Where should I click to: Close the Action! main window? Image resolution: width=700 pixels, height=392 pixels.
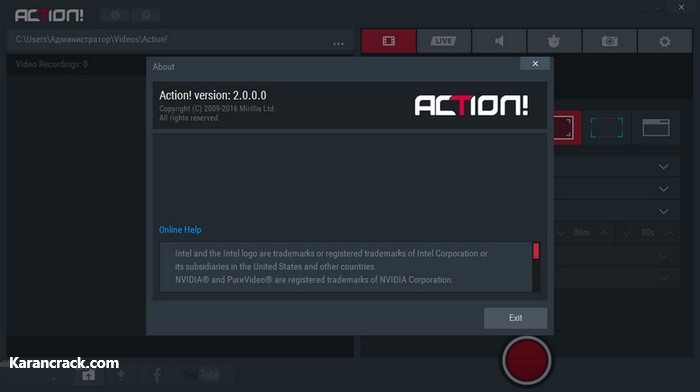point(681,7)
